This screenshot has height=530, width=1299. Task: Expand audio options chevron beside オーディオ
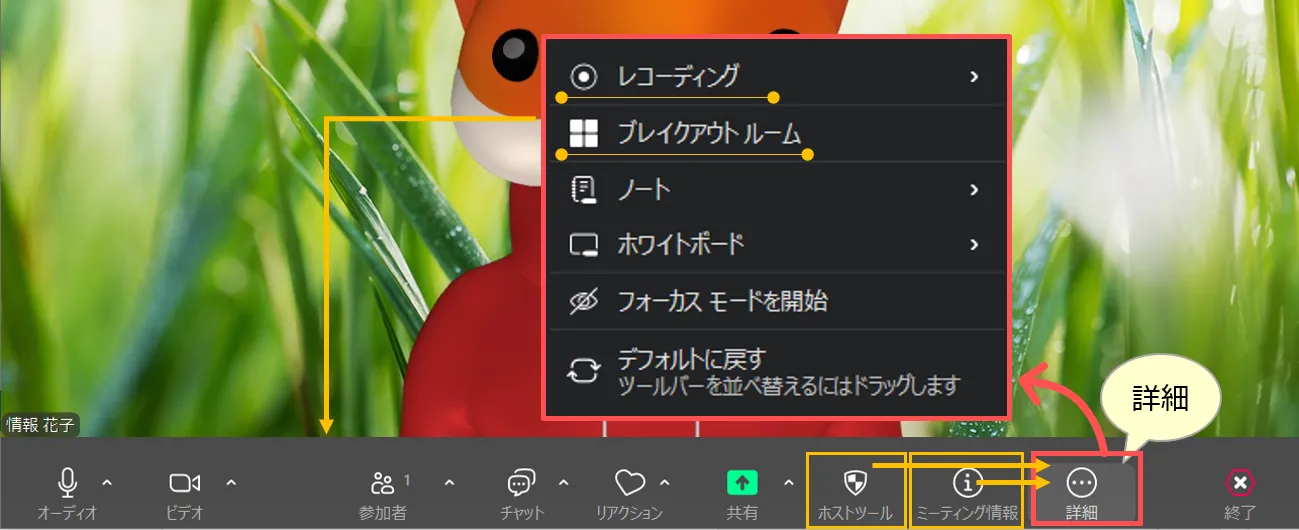pyautogui.click(x=108, y=483)
